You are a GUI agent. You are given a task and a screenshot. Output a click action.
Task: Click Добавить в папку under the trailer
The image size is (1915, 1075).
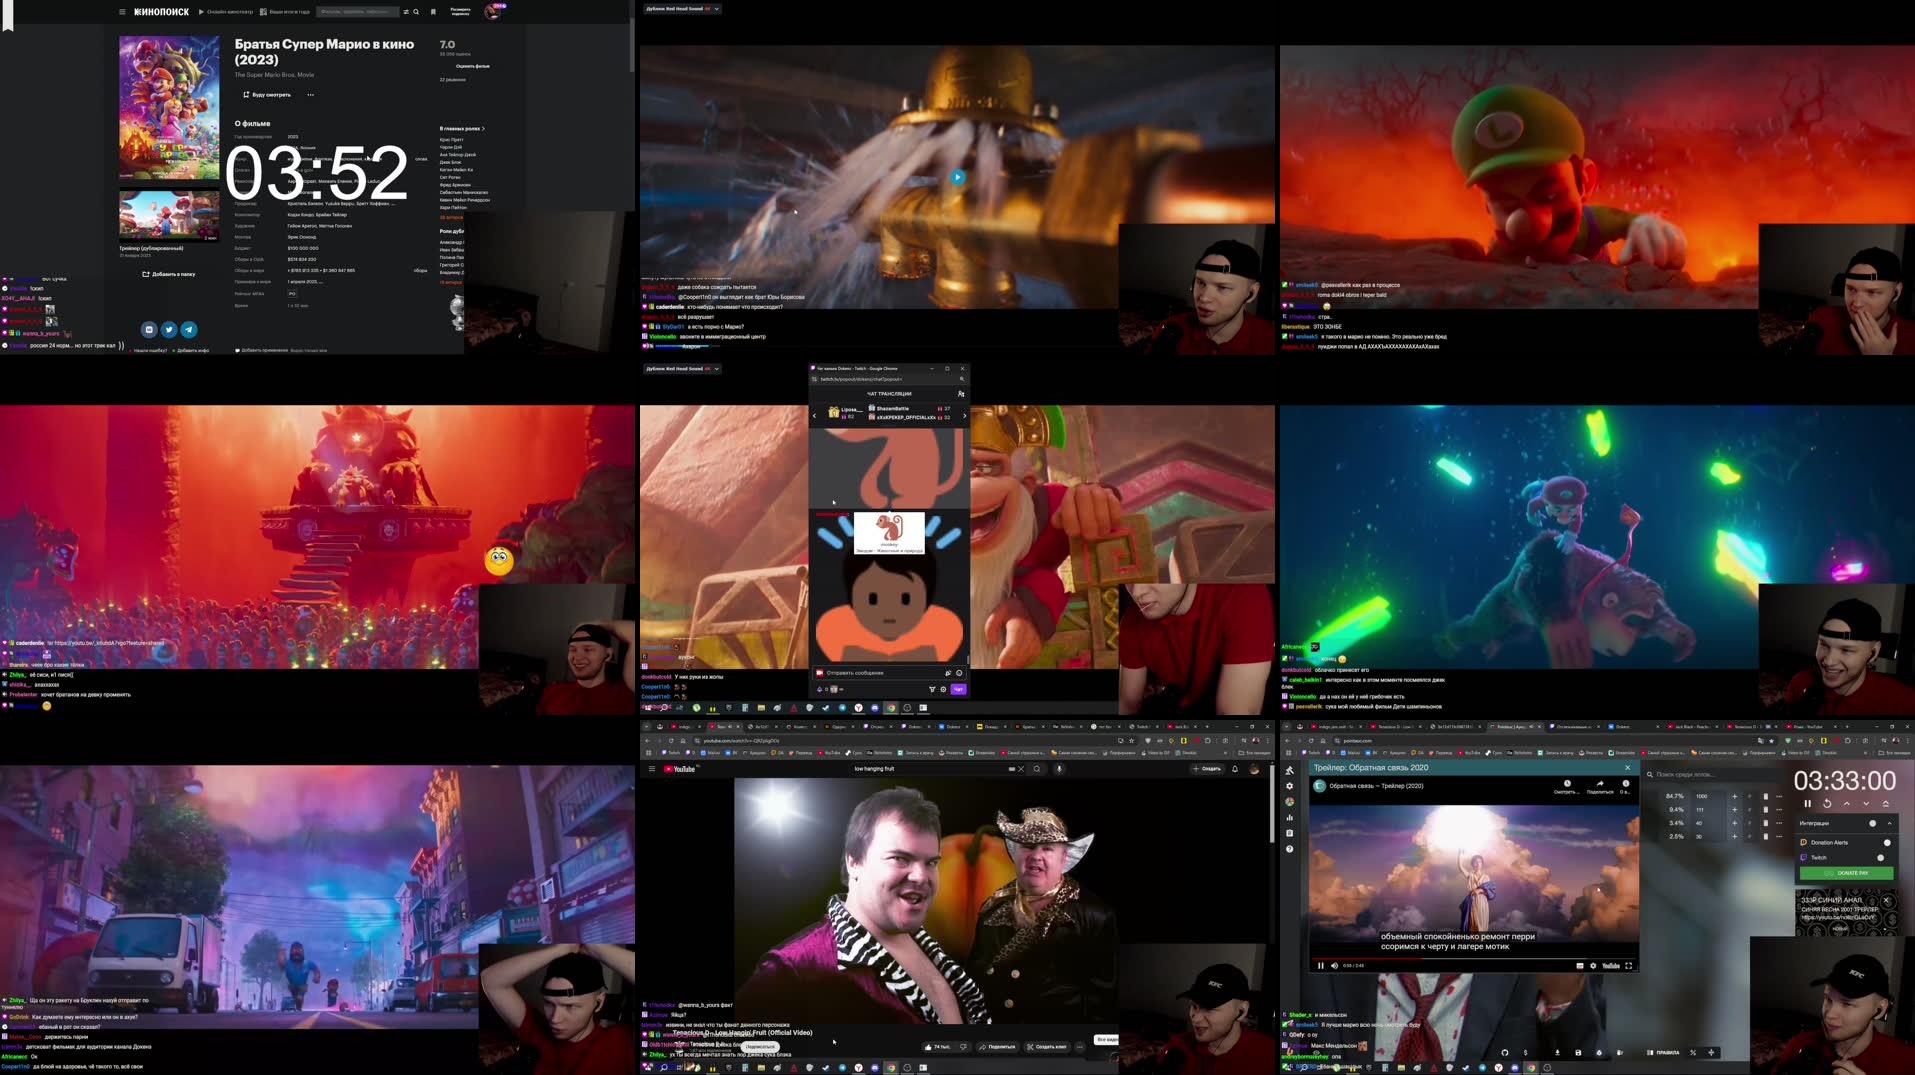pyautogui.click(x=169, y=274)
